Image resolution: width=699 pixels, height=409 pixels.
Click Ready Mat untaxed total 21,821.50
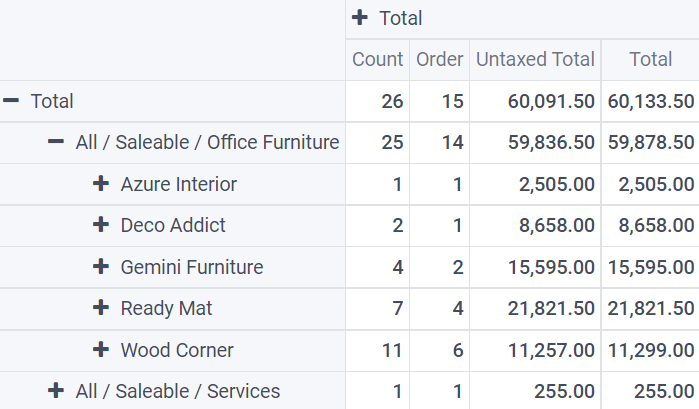tap(551, 308)
